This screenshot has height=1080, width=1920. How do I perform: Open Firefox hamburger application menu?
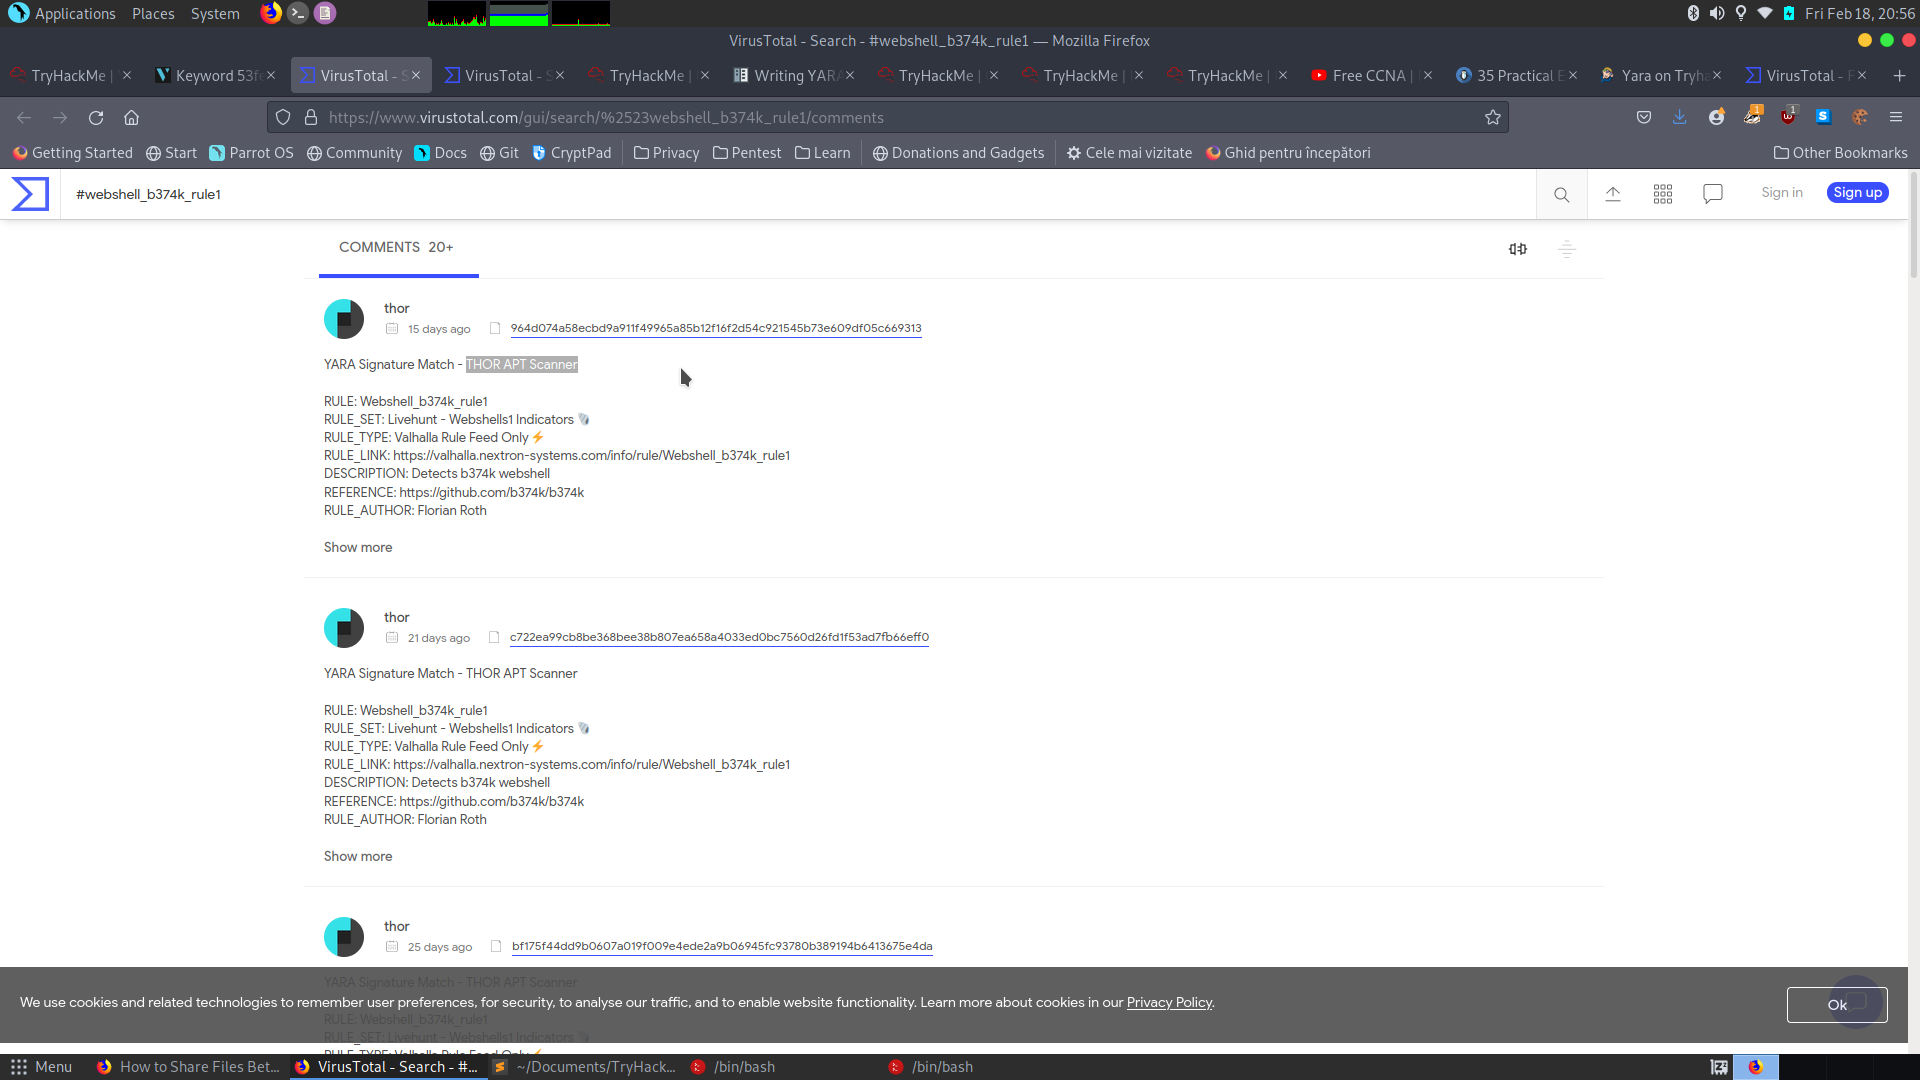coord(1895,118)
